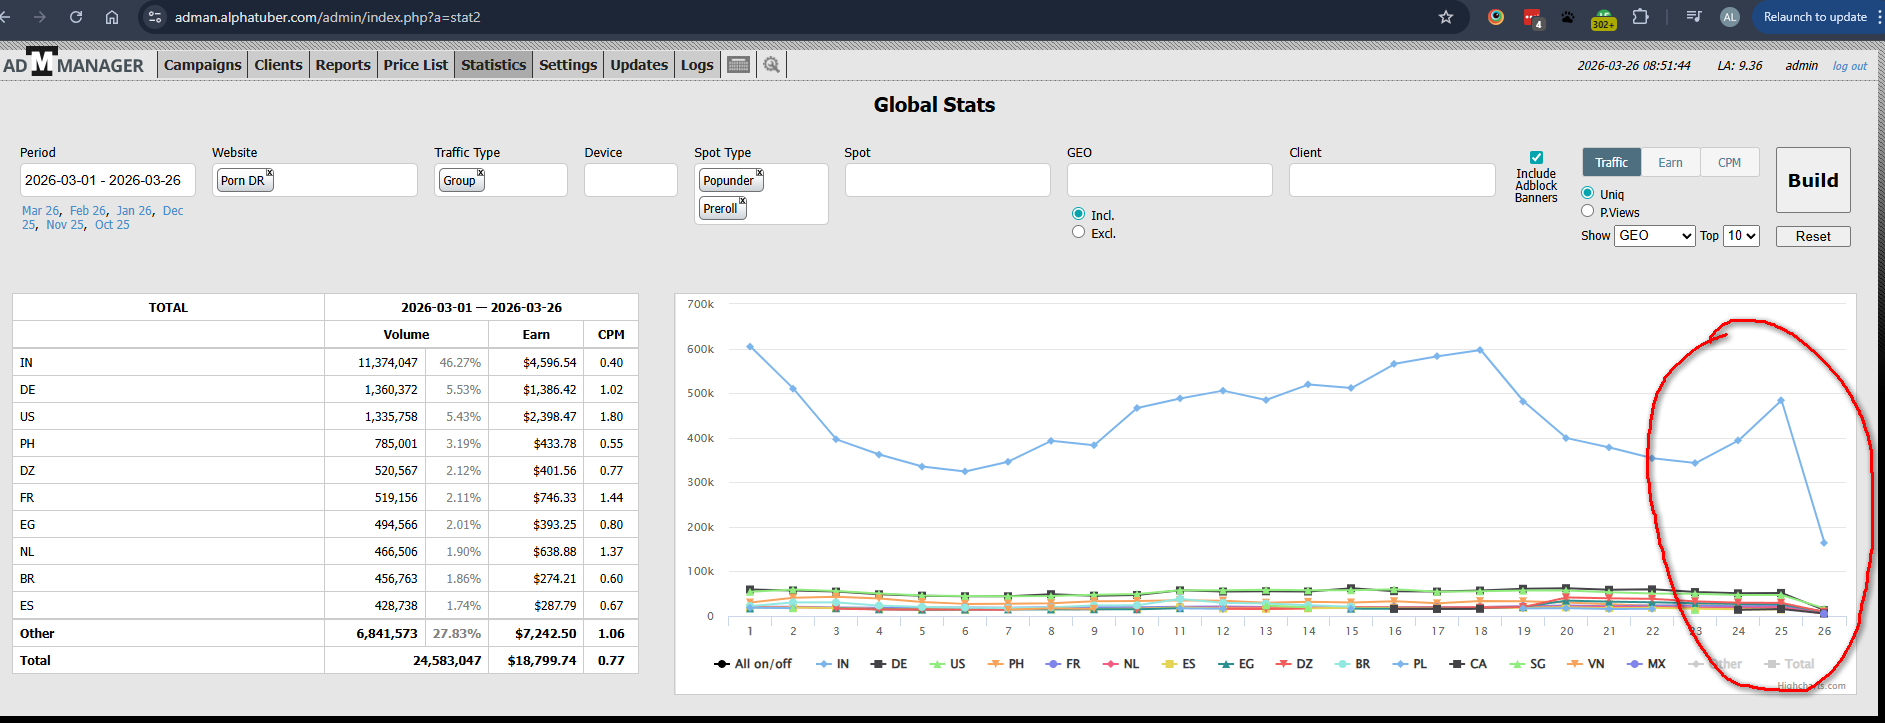
Task: Open the Campaigns menu item
Action: (202, 65)
